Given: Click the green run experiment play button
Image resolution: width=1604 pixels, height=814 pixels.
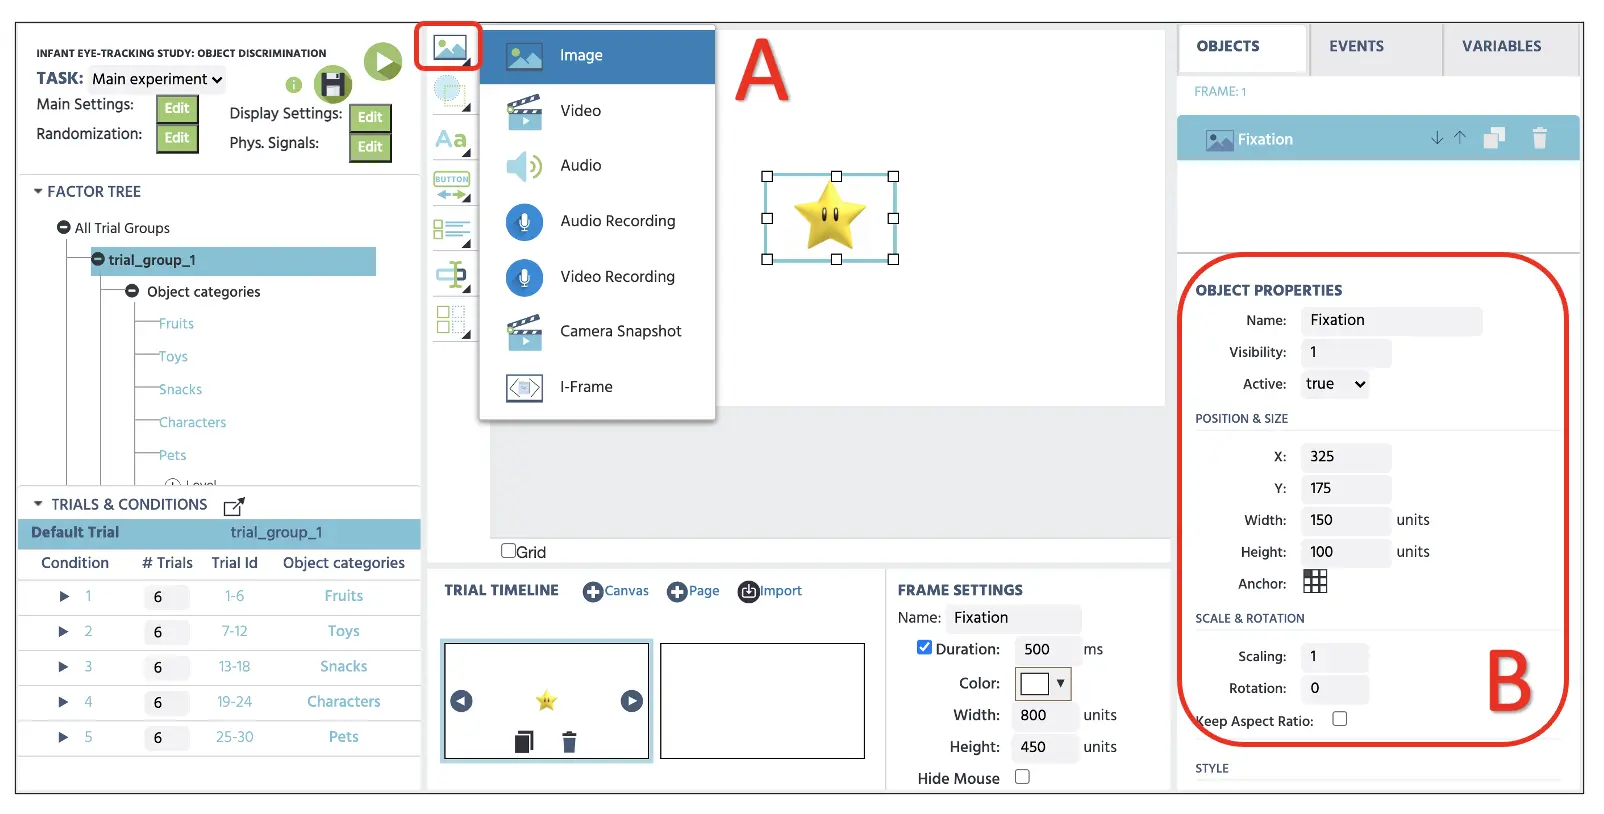Looking at the screenshot, I should (382, 62).
